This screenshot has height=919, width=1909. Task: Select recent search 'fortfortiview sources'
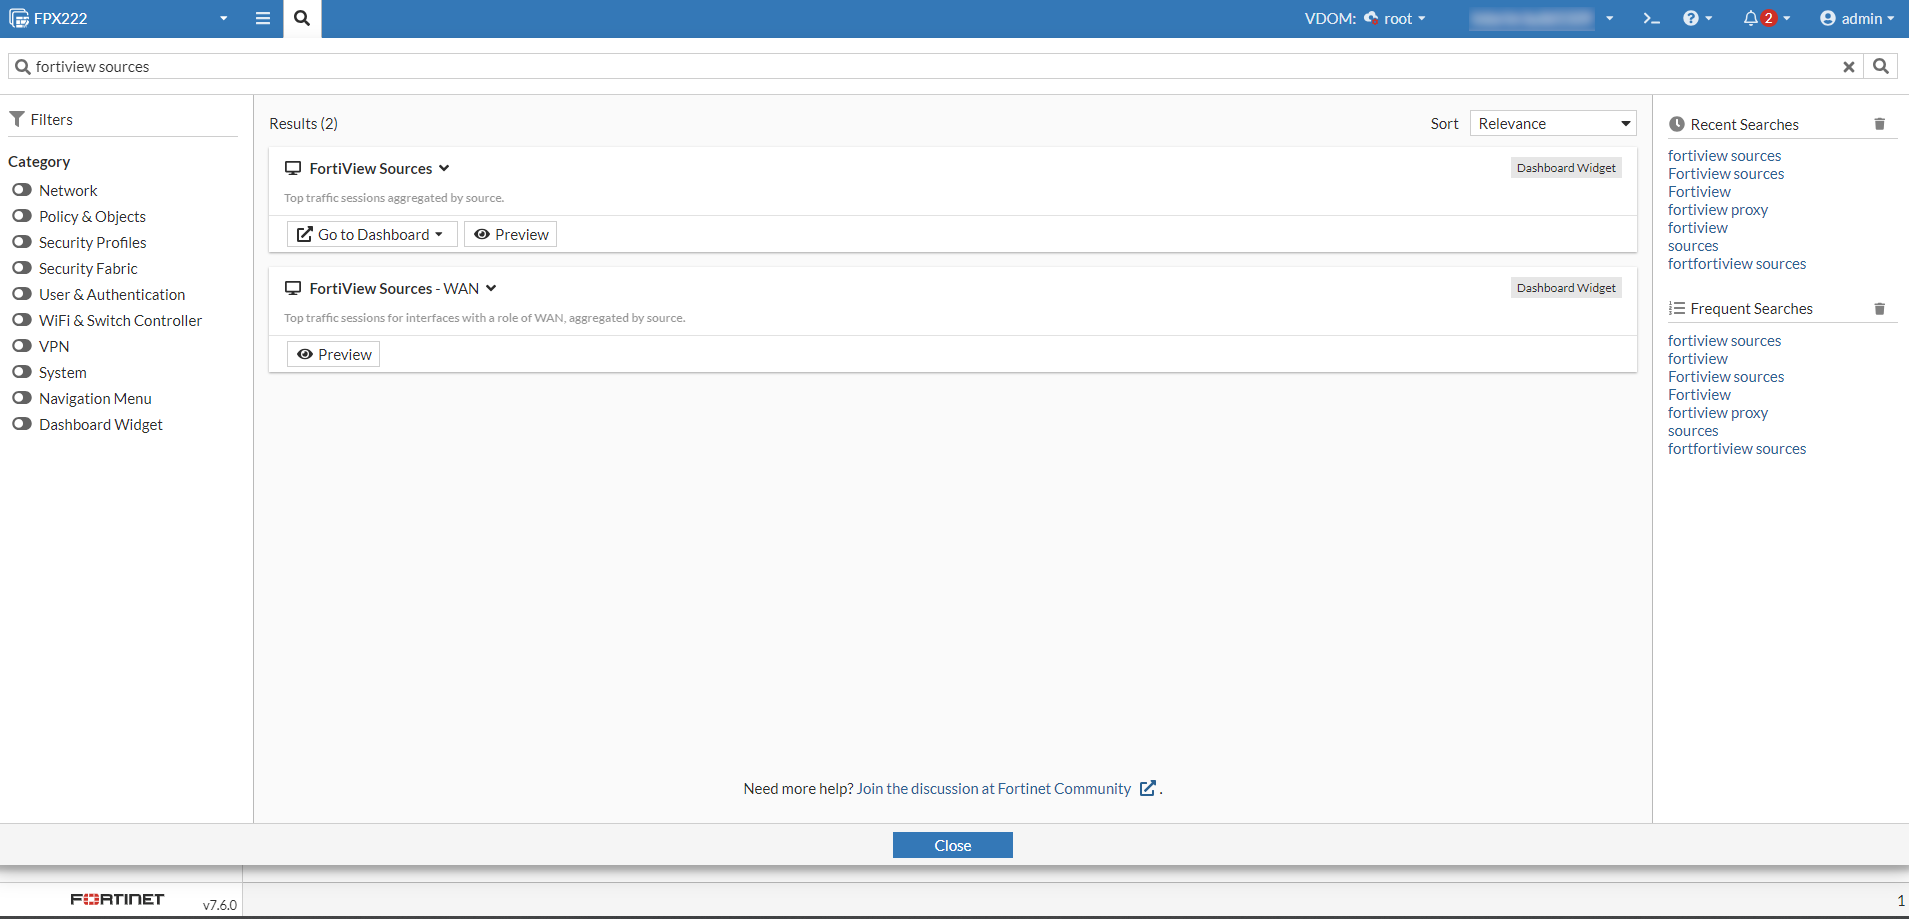(x=1737, y=264)
